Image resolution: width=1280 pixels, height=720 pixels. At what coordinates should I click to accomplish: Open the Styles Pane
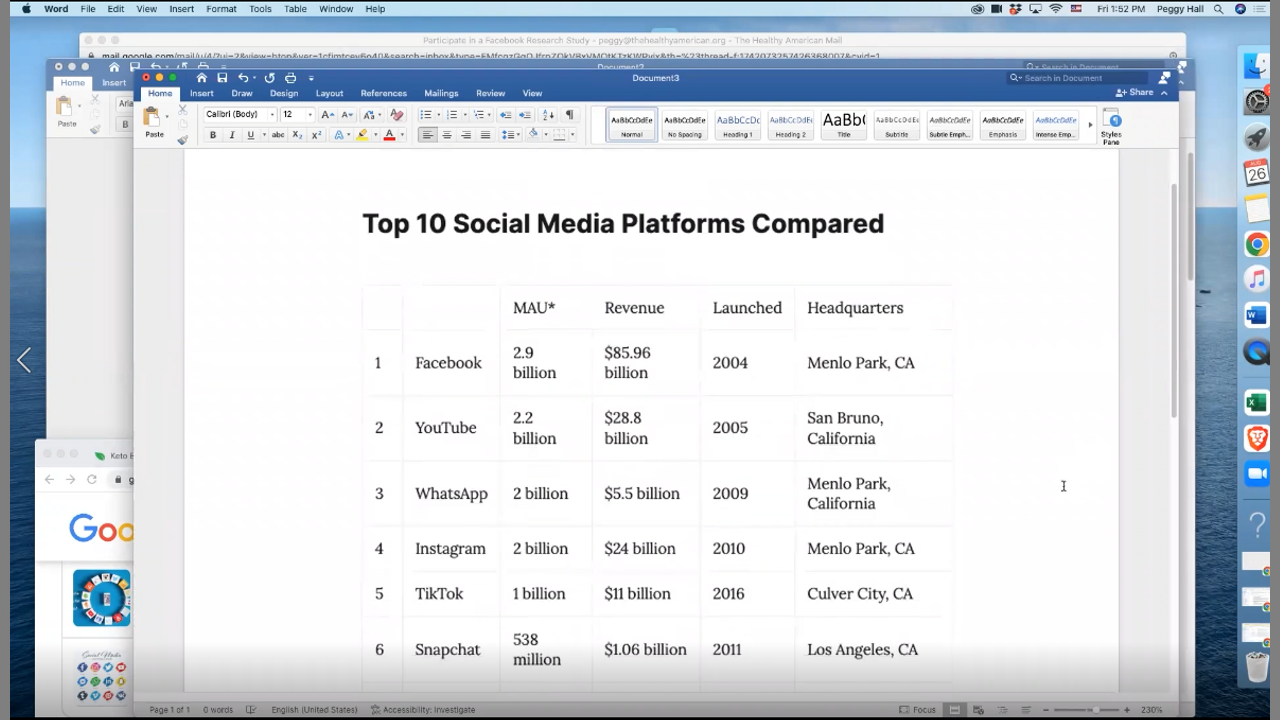click(1111, 127)
